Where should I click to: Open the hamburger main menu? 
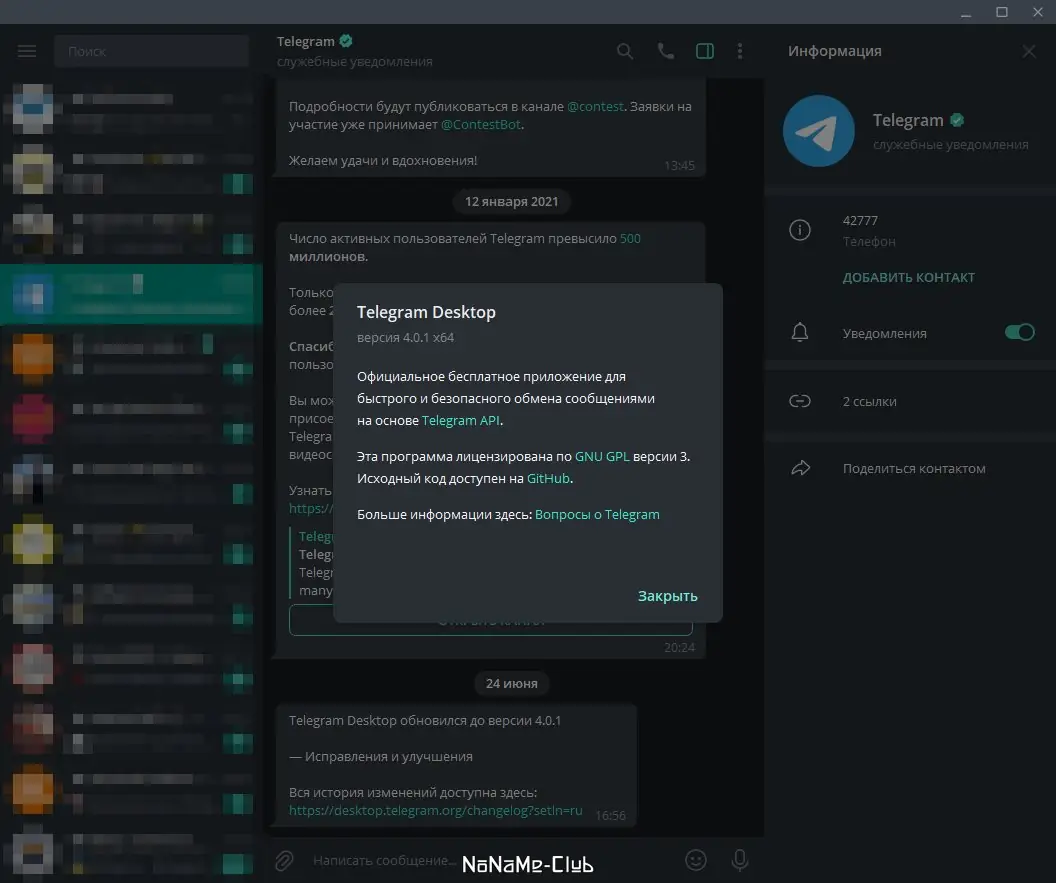[x=27, y=51]
